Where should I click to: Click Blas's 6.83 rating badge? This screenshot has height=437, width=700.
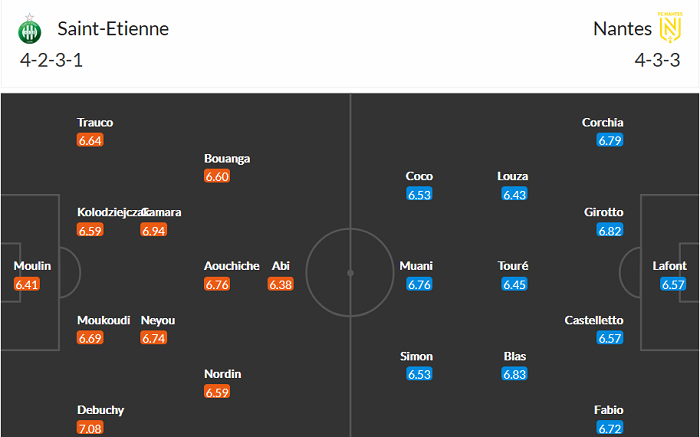tap(514, 374)
